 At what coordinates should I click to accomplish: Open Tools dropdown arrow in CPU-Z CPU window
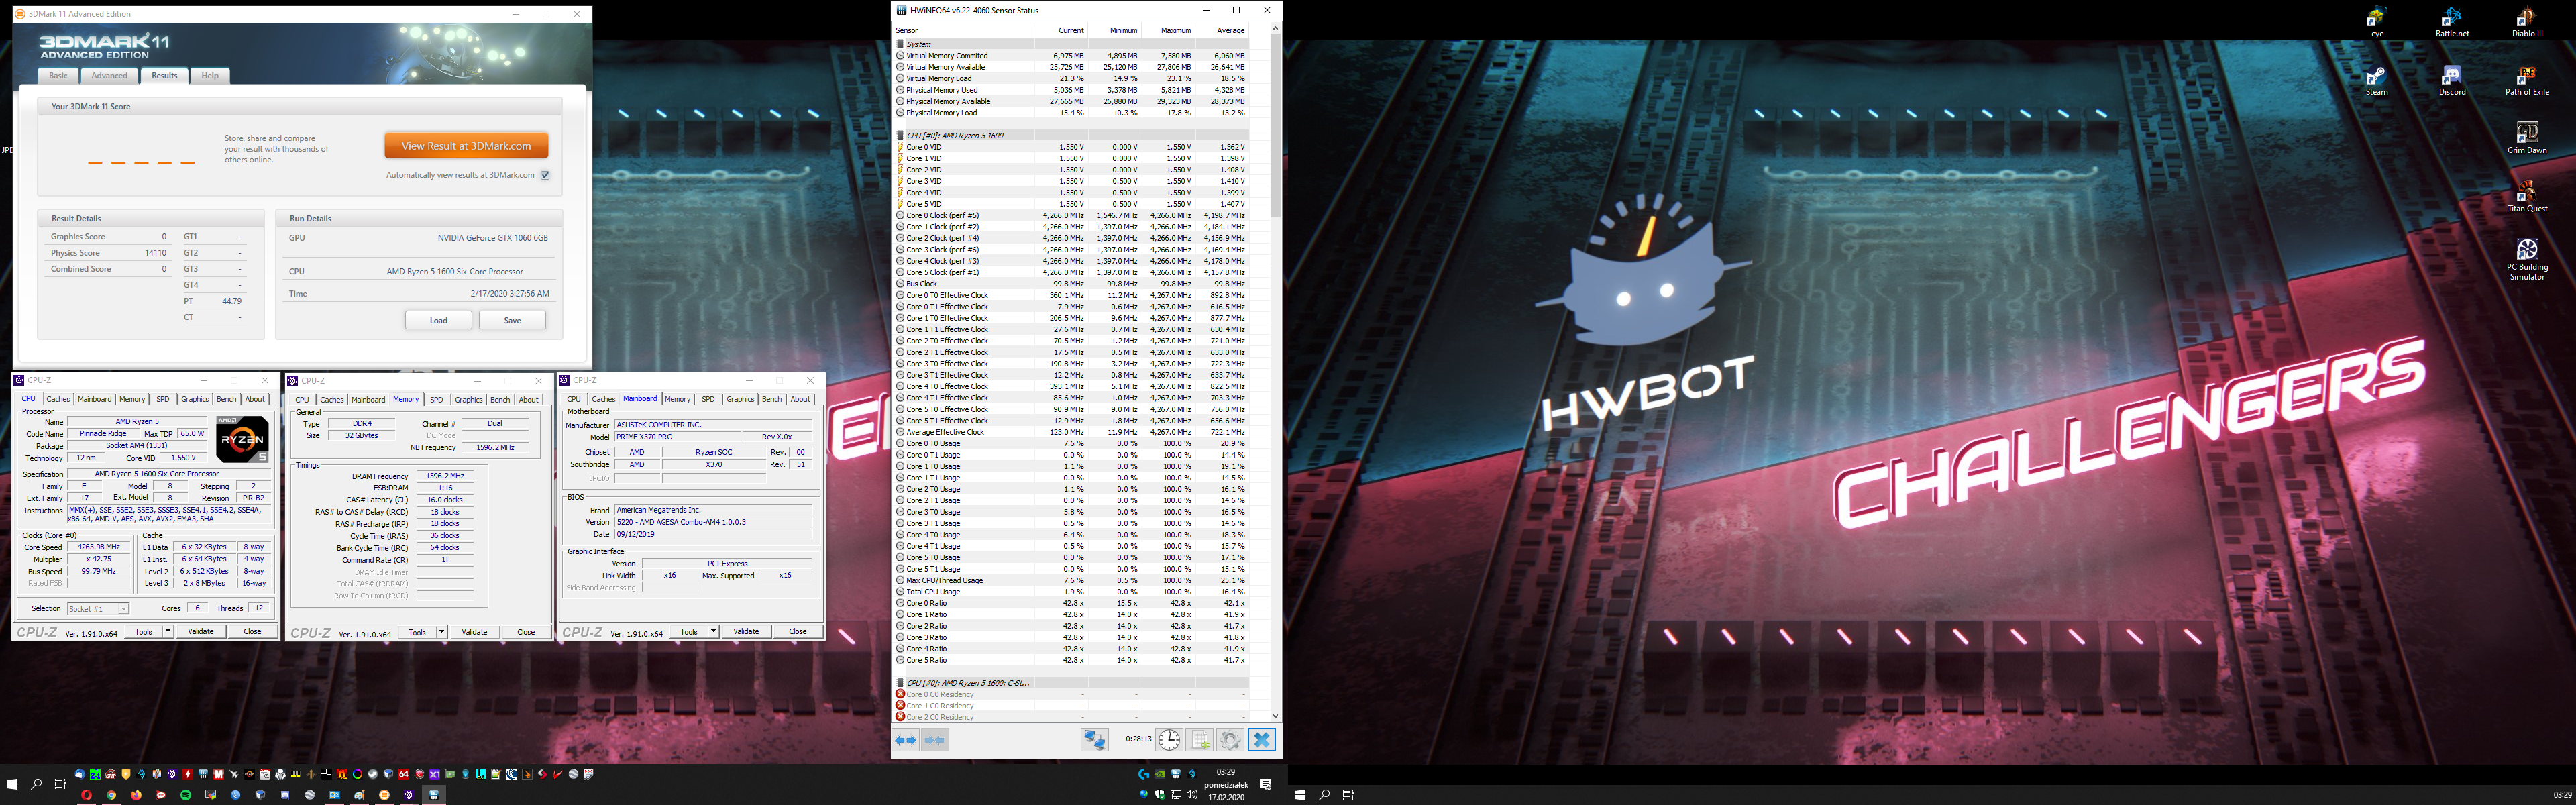(168, 631)
